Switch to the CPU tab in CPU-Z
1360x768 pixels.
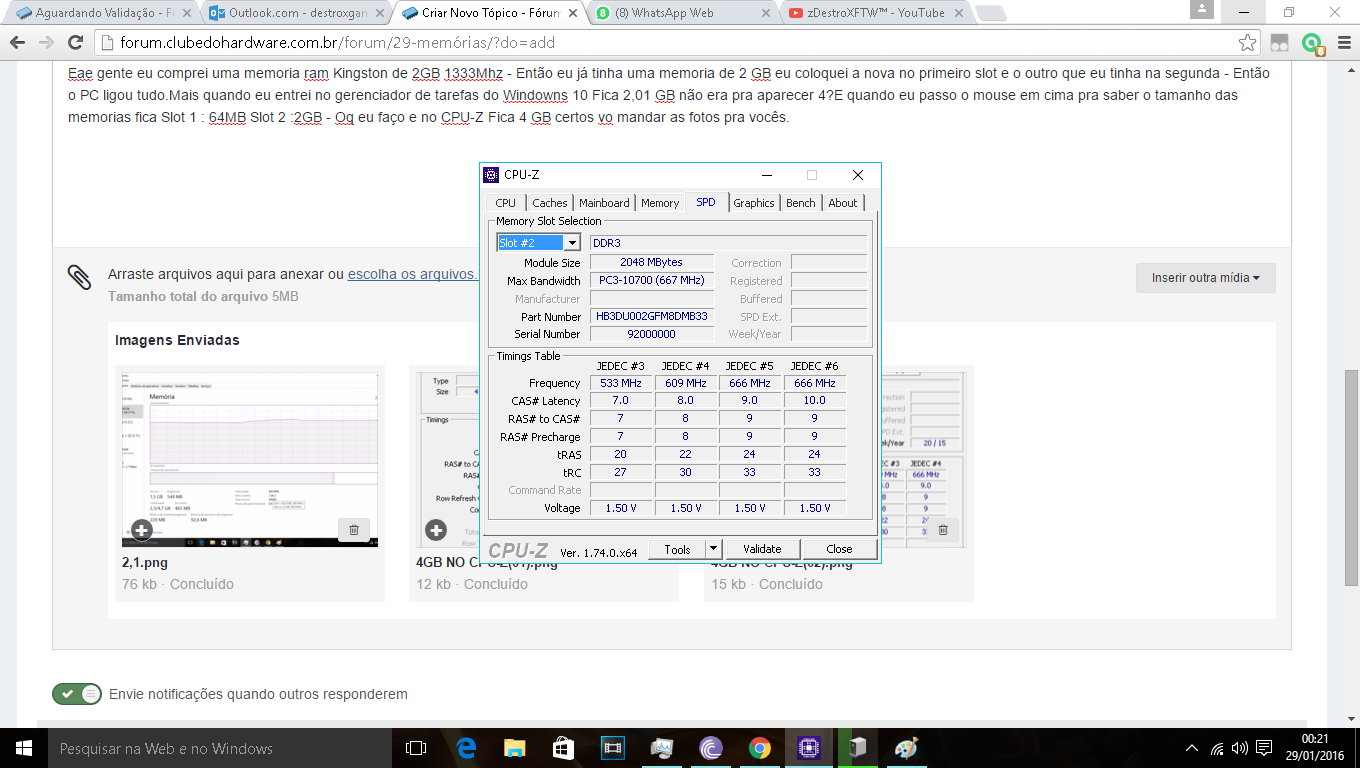pyautogui.click(x=506, y=203)
